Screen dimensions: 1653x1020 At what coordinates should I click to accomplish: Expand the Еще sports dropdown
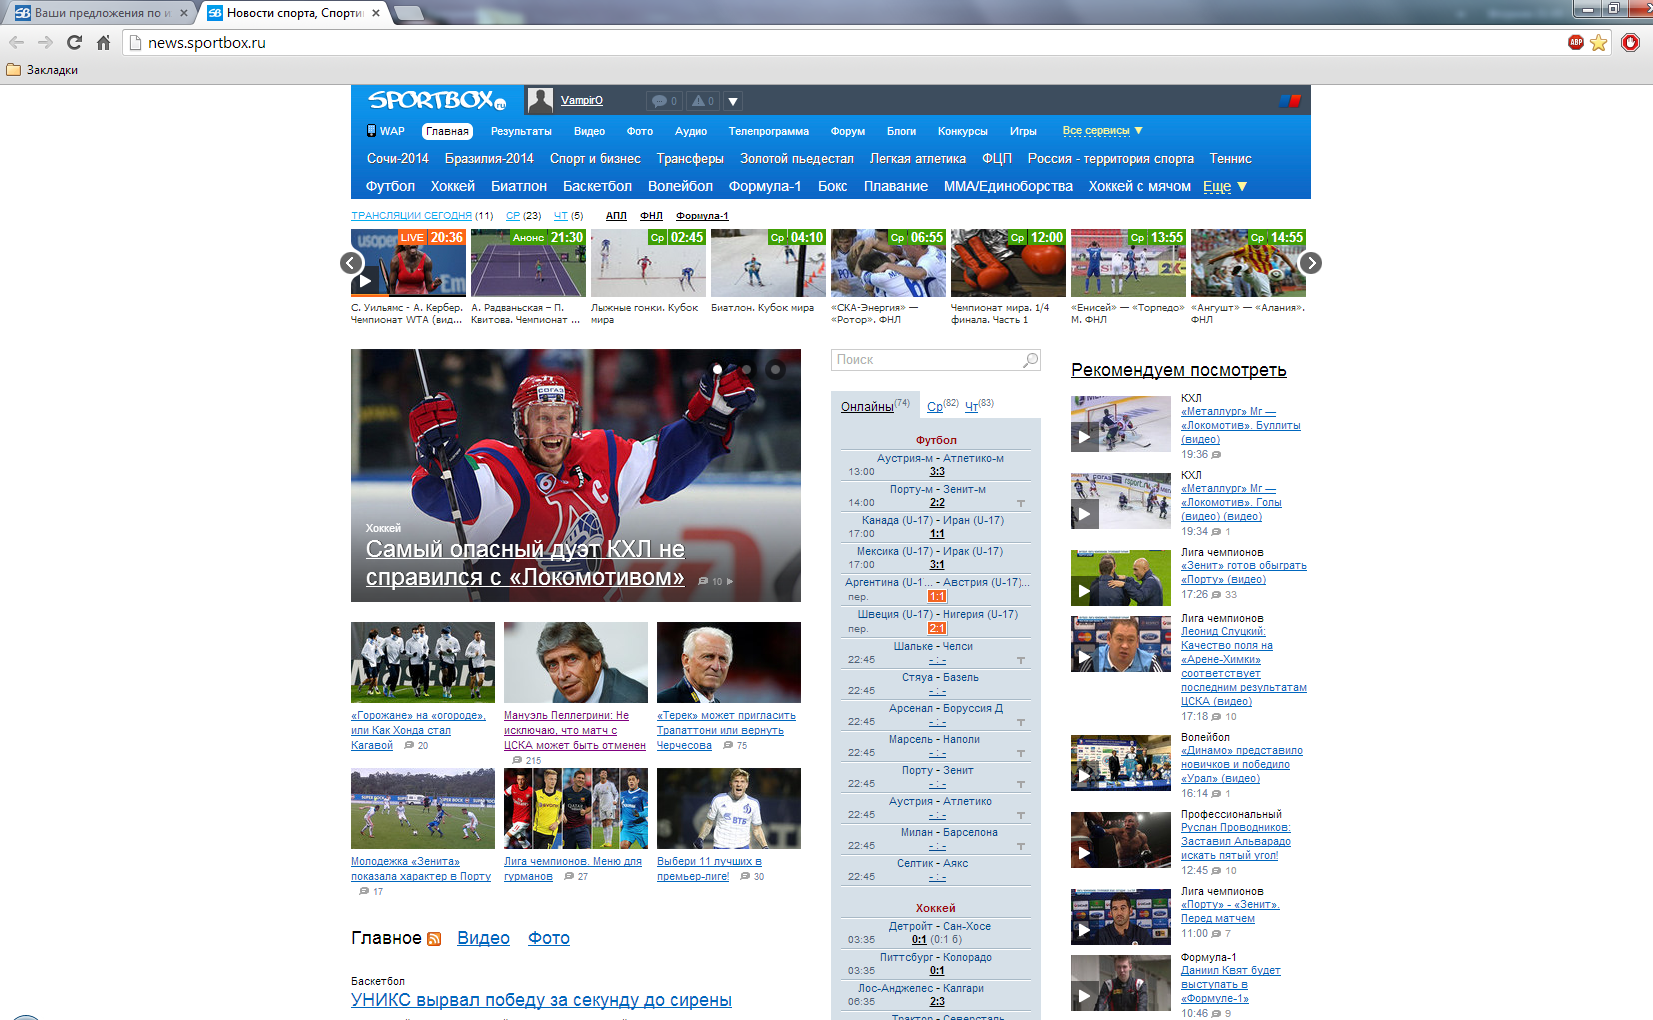click(1225, 187)
